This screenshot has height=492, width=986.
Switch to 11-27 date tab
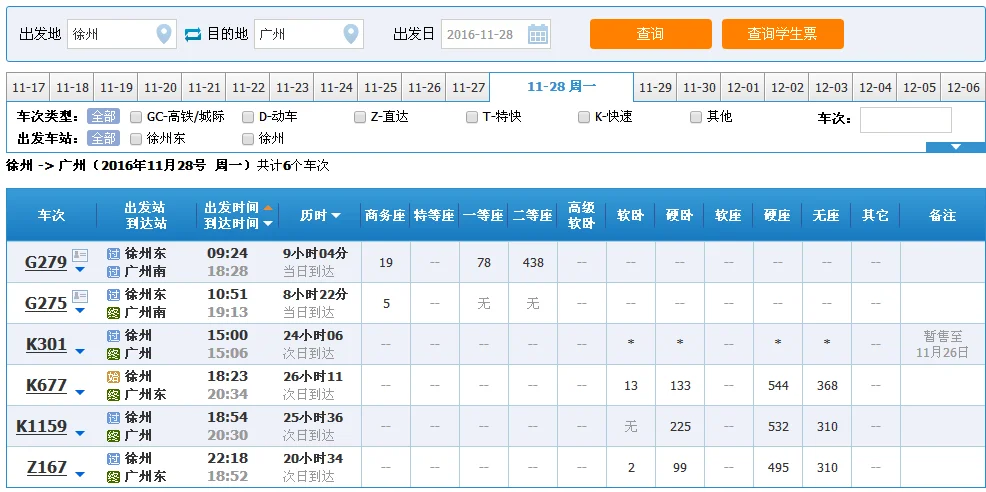pos(468,87)
